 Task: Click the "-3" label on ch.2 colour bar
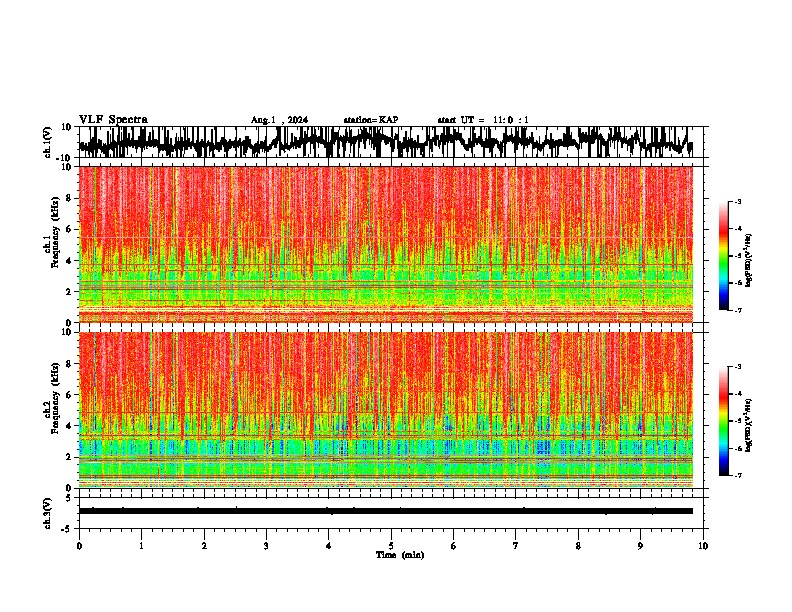[738, 367]
